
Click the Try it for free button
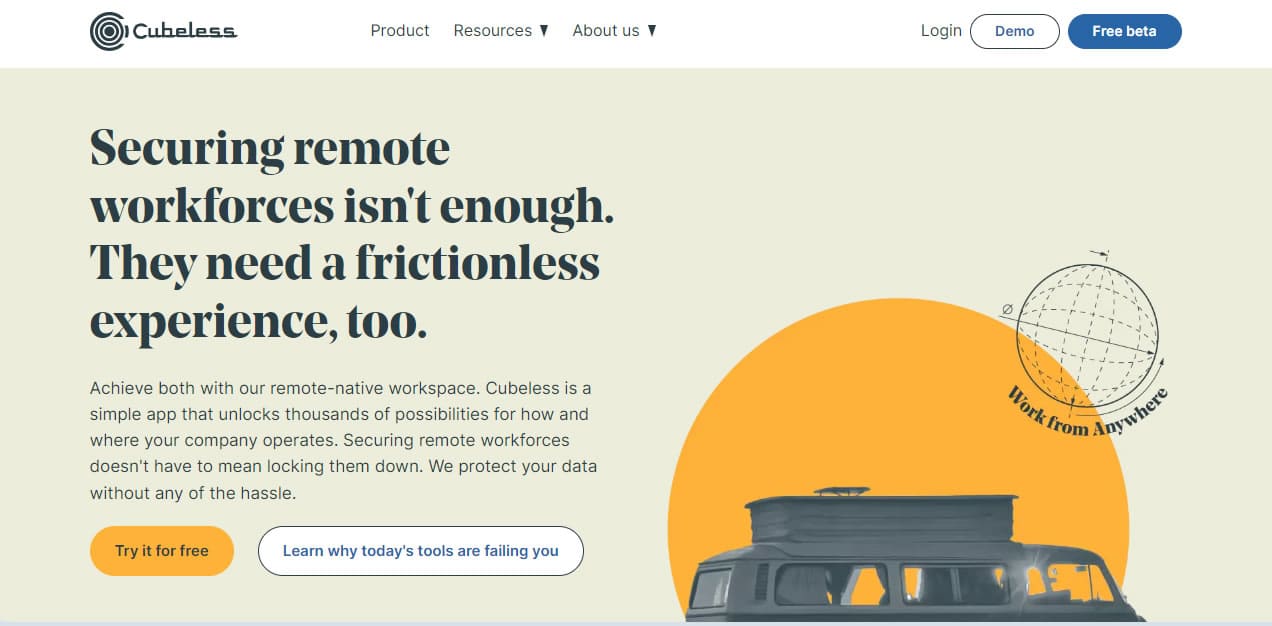[162, 551]
